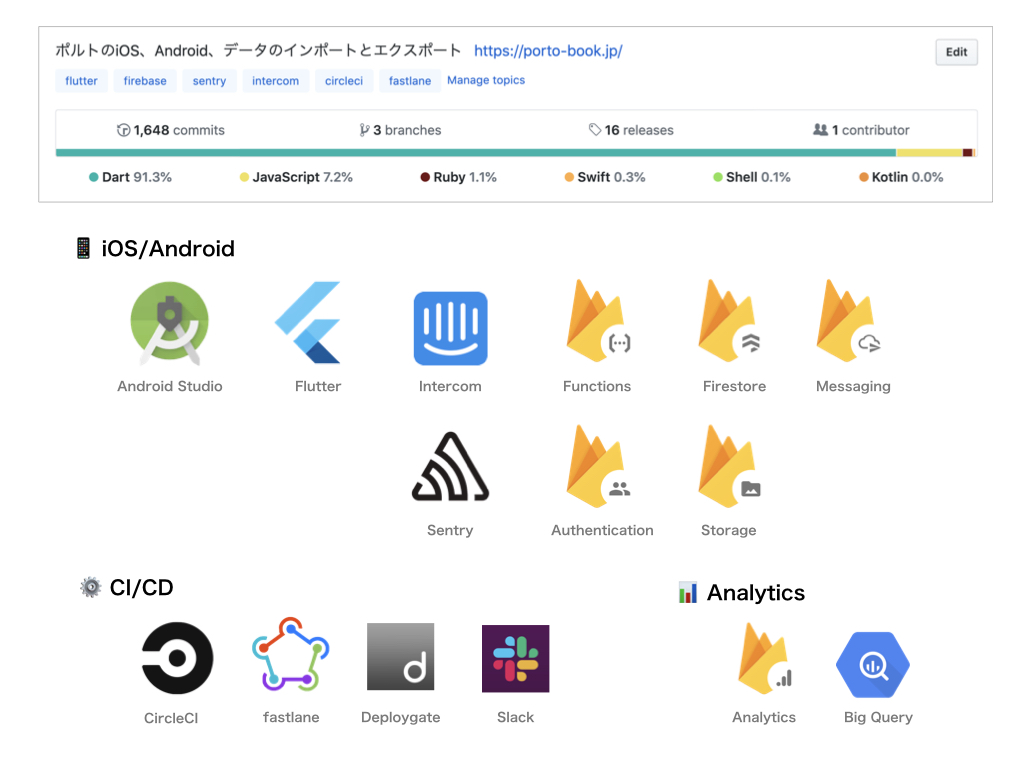Click the Android Studio logo icon
Viewport: 1024px width, 768px height.
[x=170, y=323]
